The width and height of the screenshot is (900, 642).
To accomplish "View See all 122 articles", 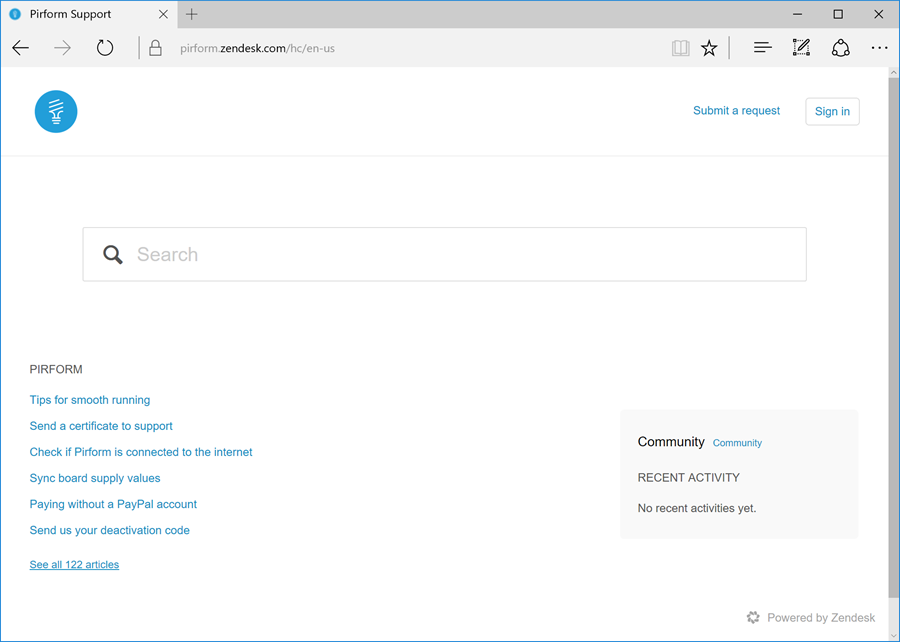I will coord(74,565).
